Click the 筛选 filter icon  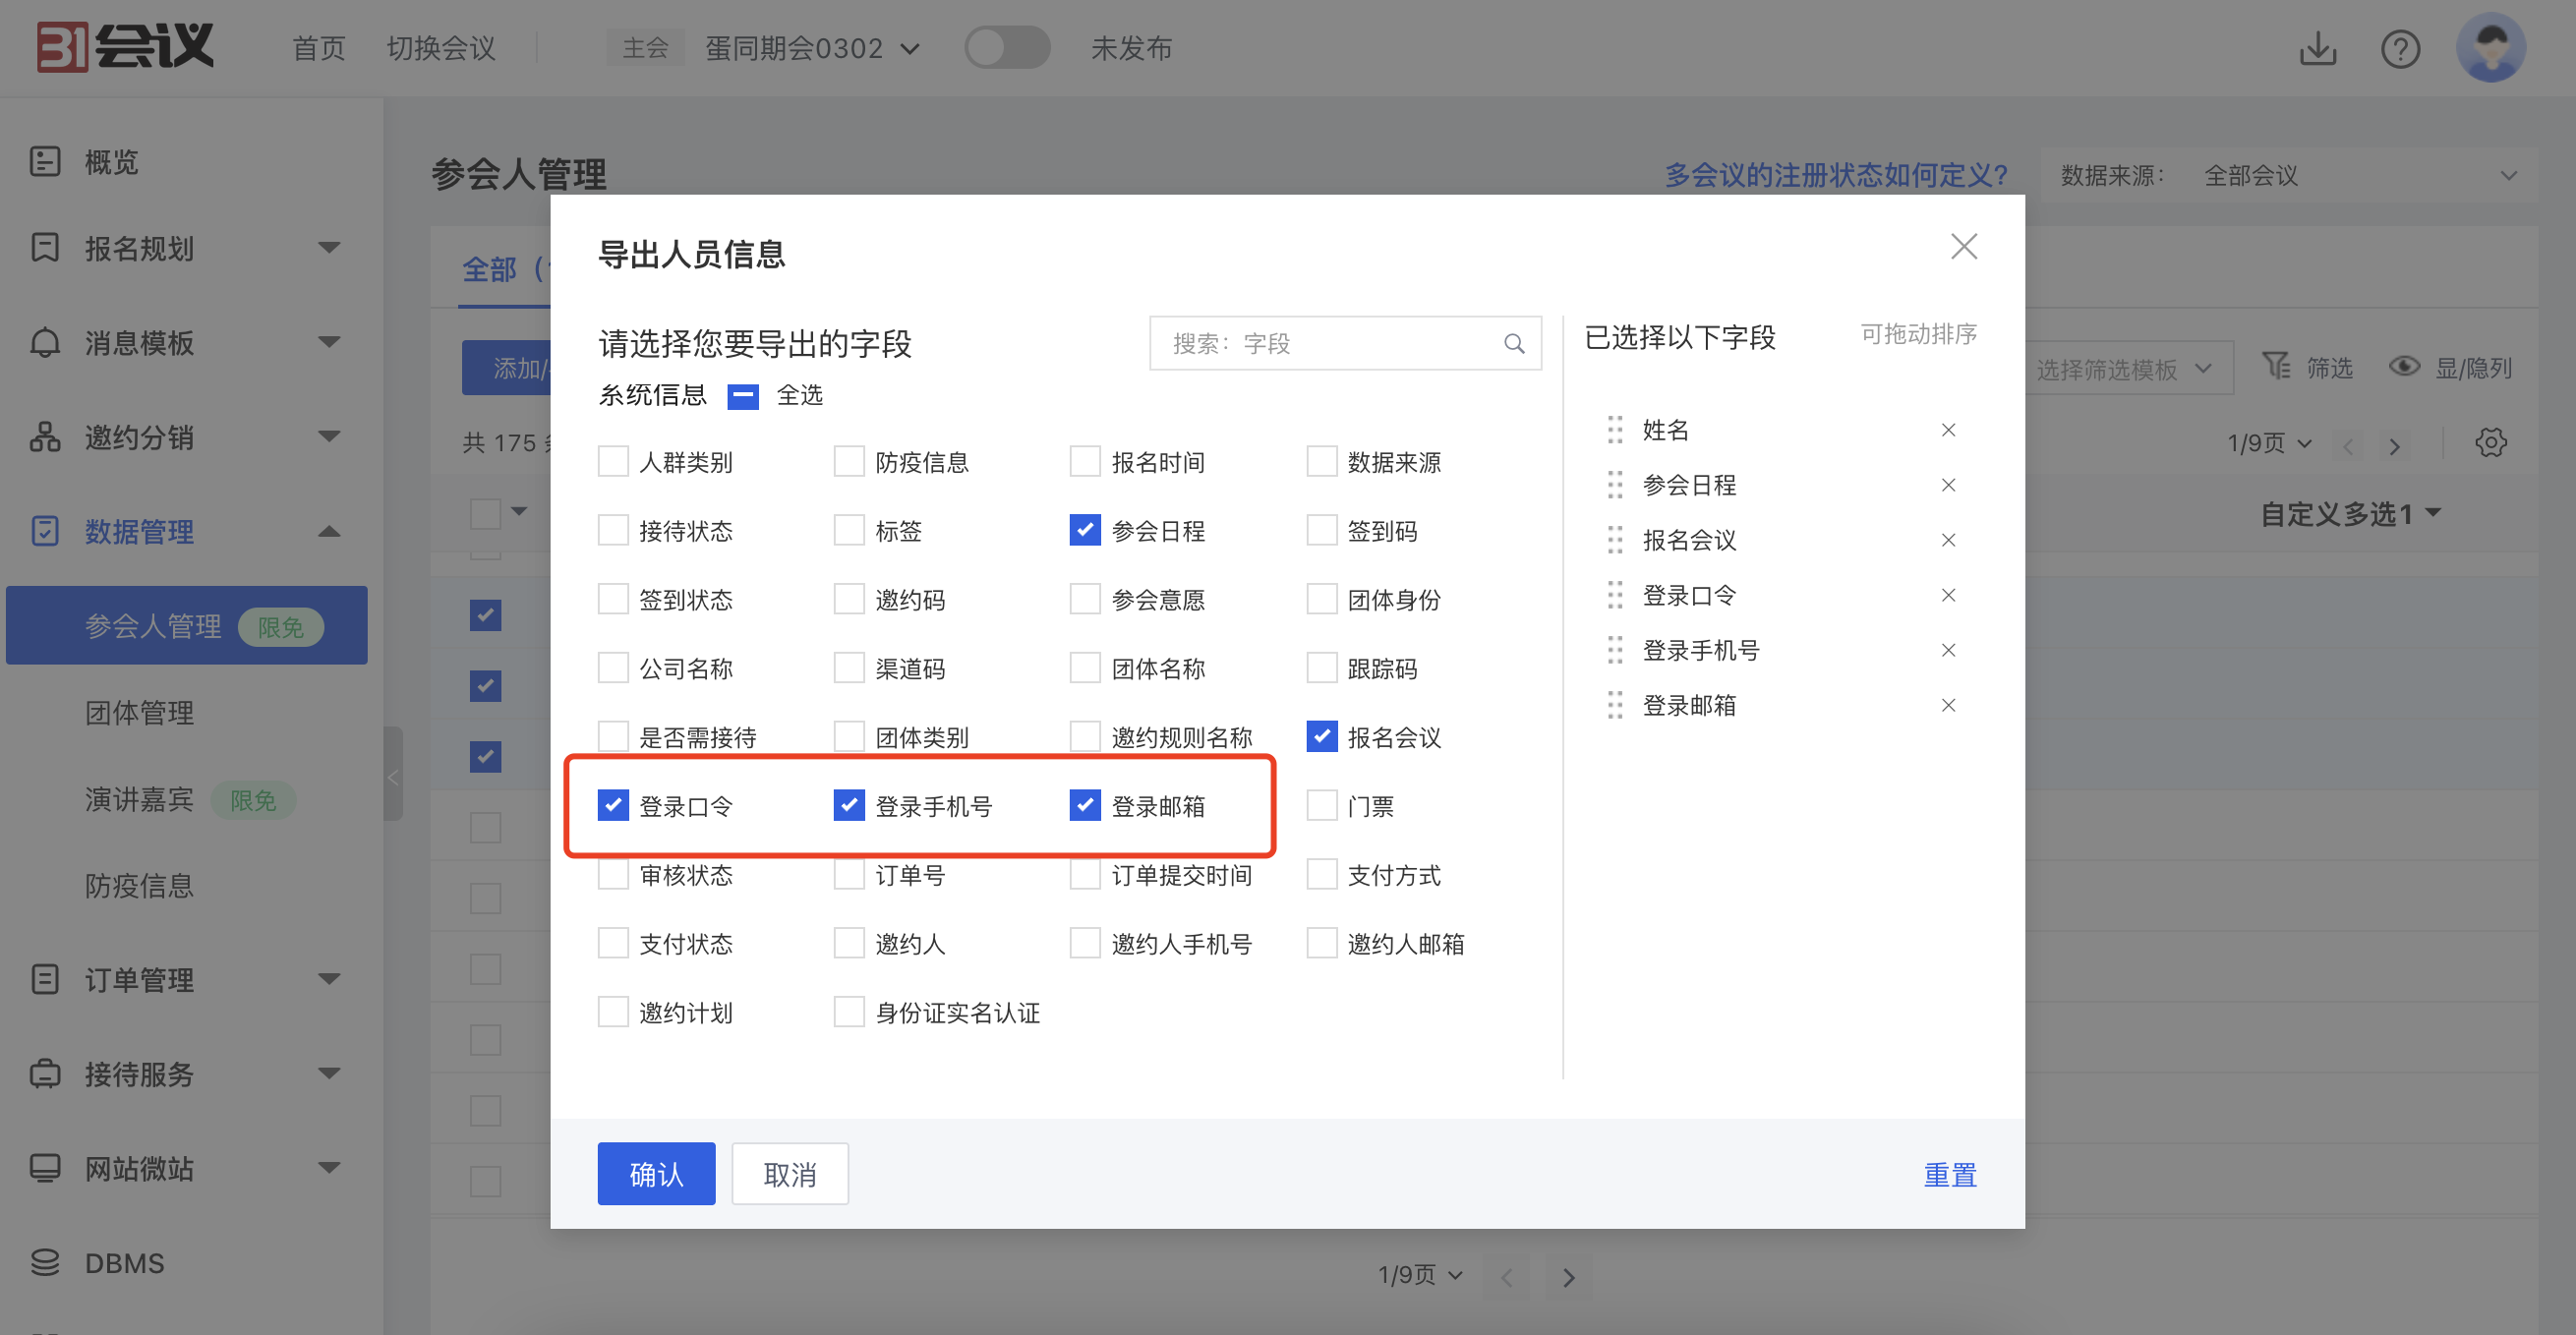click(2275, 367)
